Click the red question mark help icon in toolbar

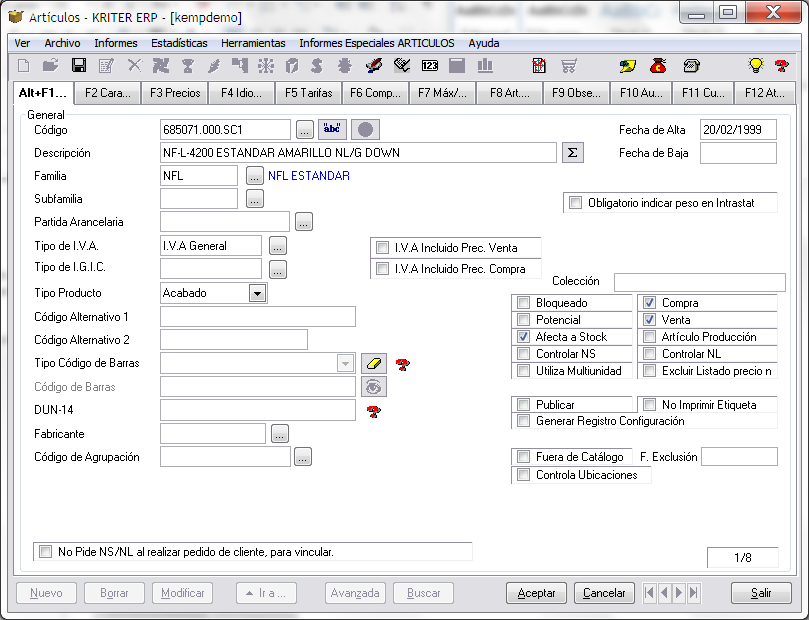tap(782, 66)
